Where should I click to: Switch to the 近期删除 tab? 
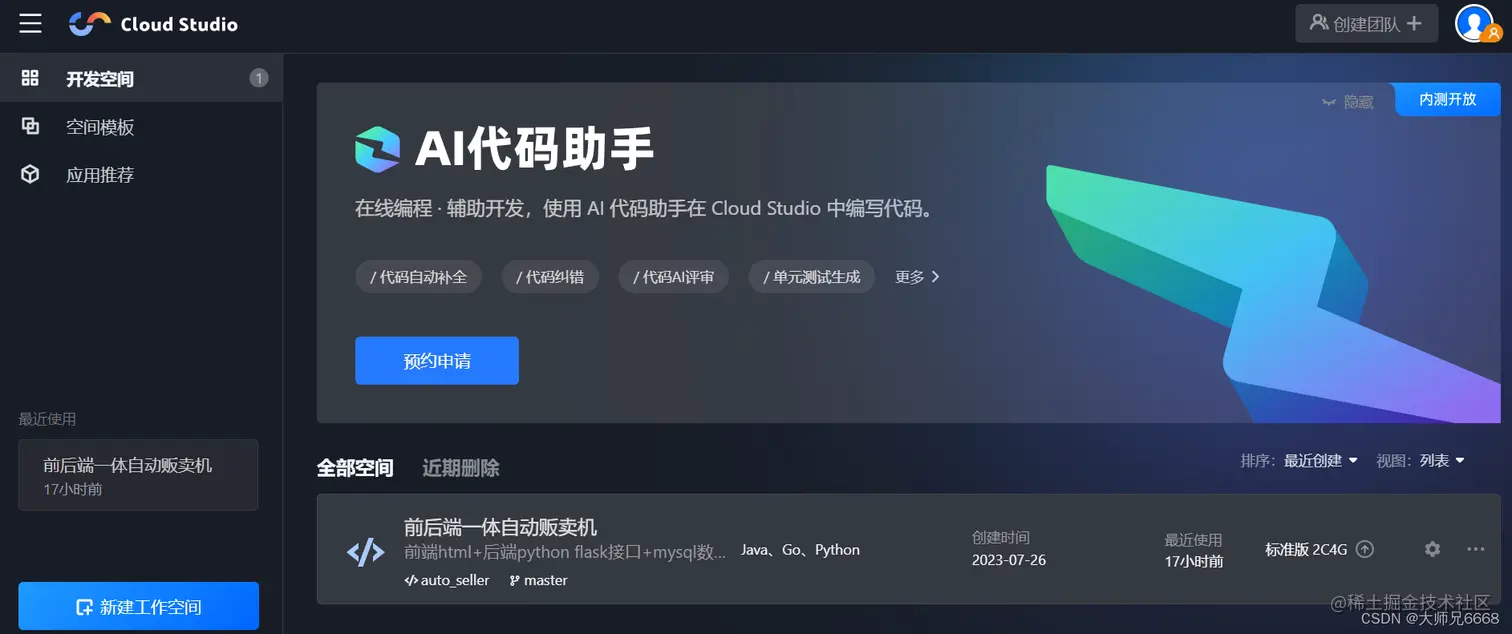[x=460, y=468]
